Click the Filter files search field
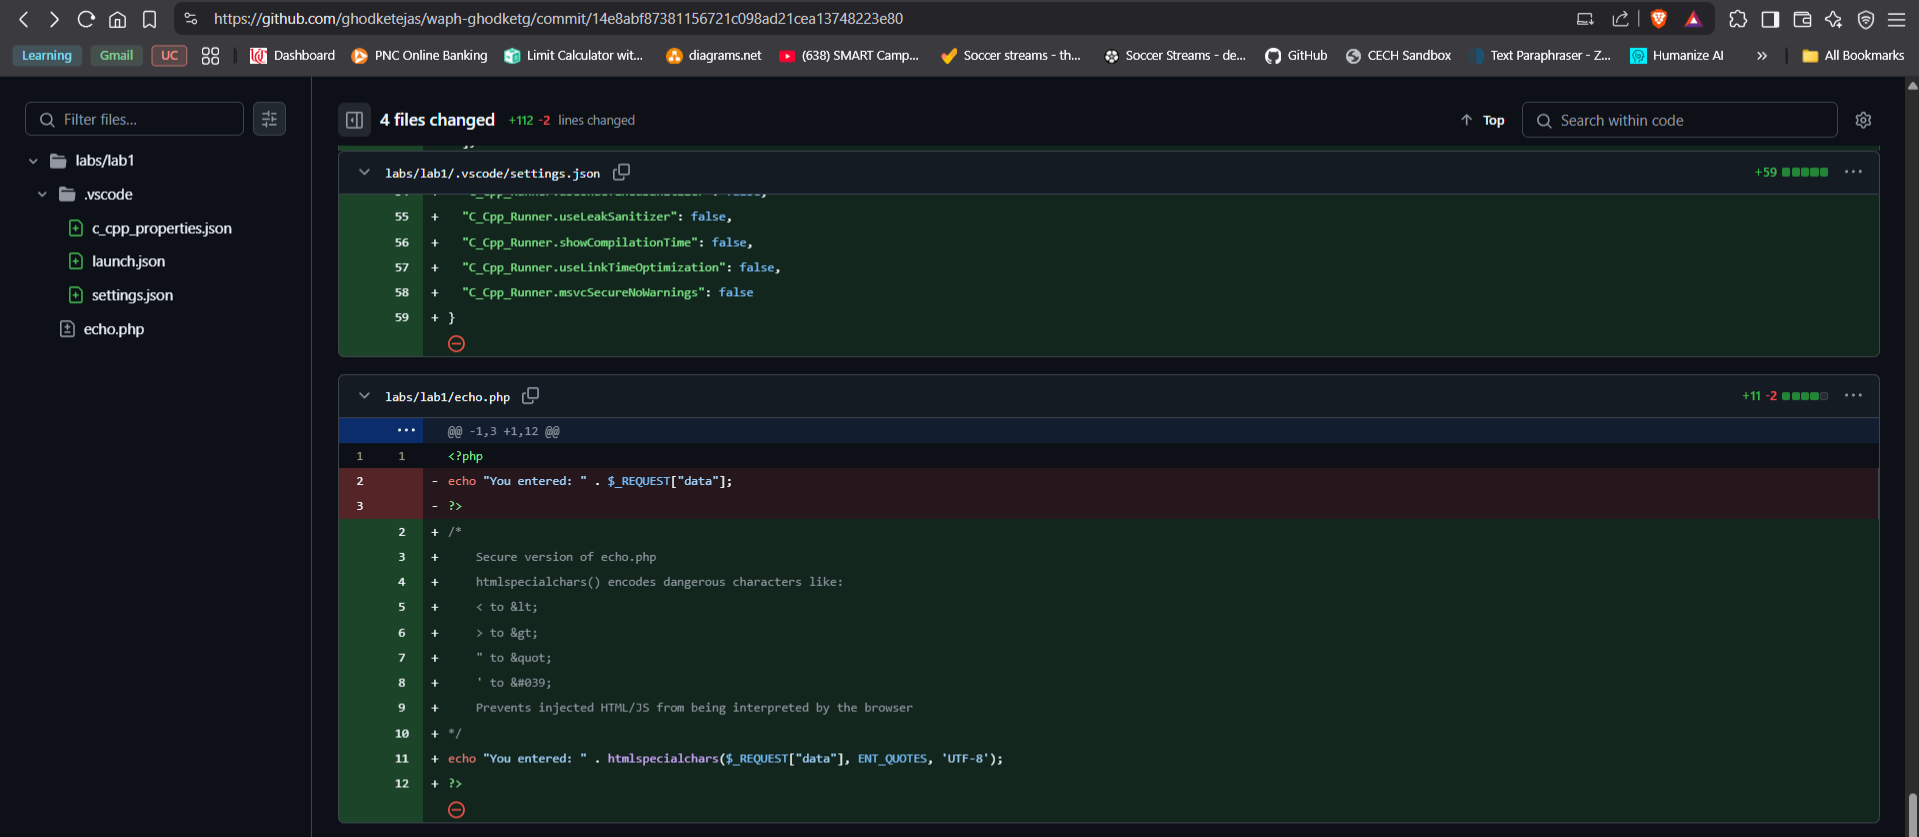Screen dimensions: 1919x837 [134, 119]
